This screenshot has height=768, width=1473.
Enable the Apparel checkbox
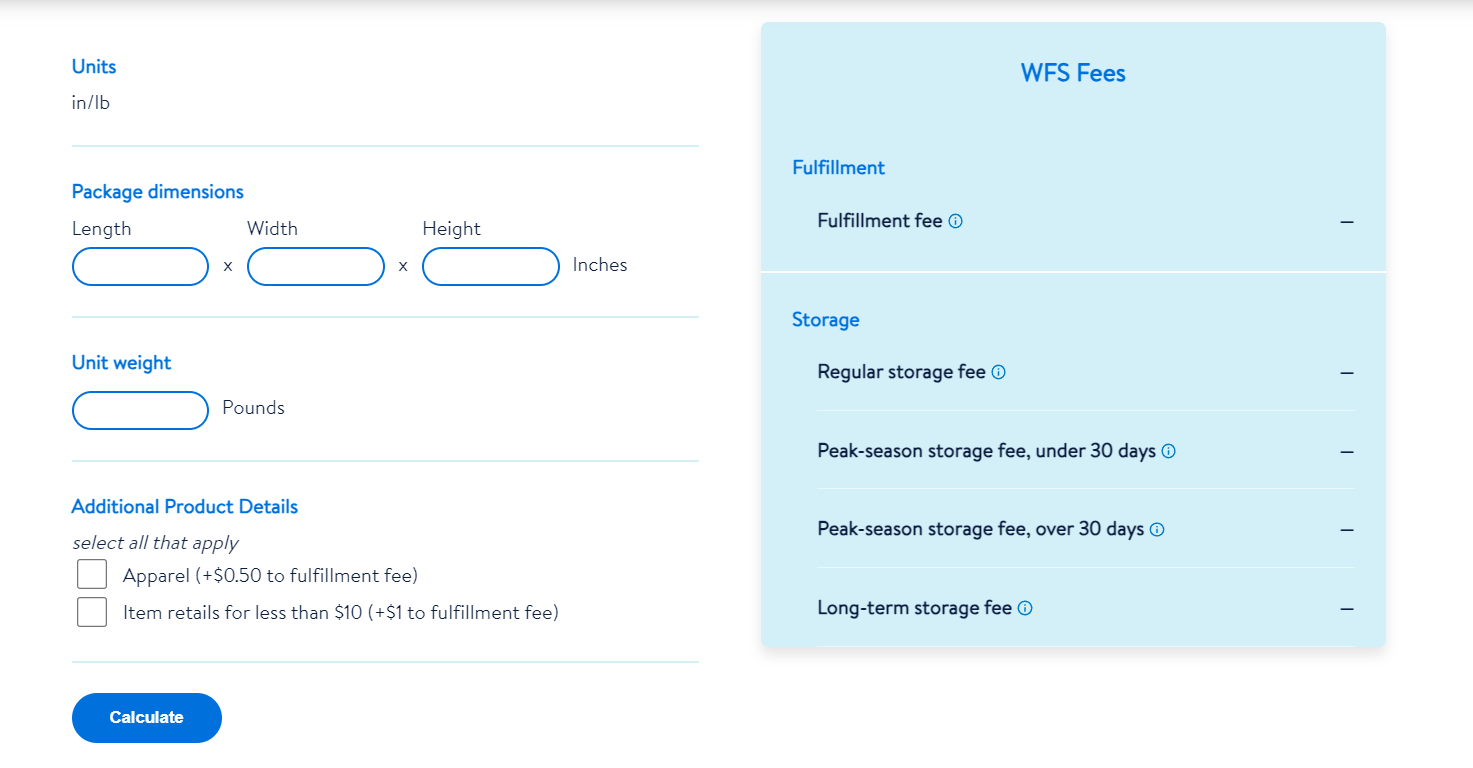(x=92, y=573)
